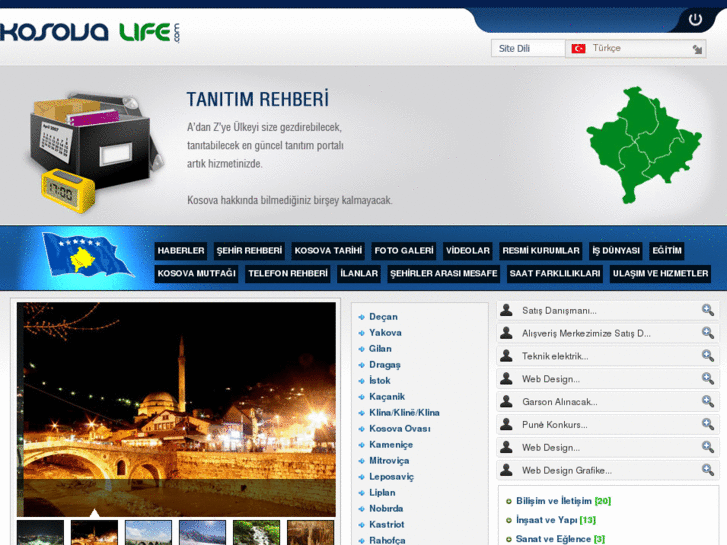The width and height of the screenshot is (727, 545).
Task: Go to İŞ DÜNYASI section
Action: point(616,250)
